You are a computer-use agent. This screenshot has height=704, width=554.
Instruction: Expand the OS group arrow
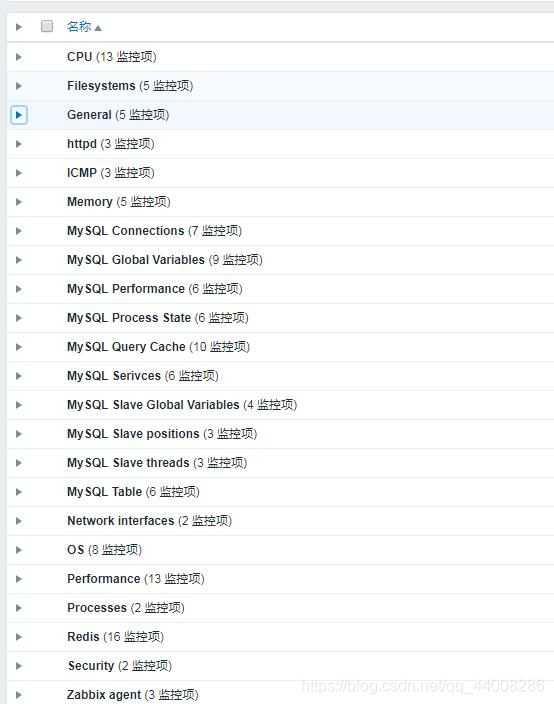click(18, 550)
